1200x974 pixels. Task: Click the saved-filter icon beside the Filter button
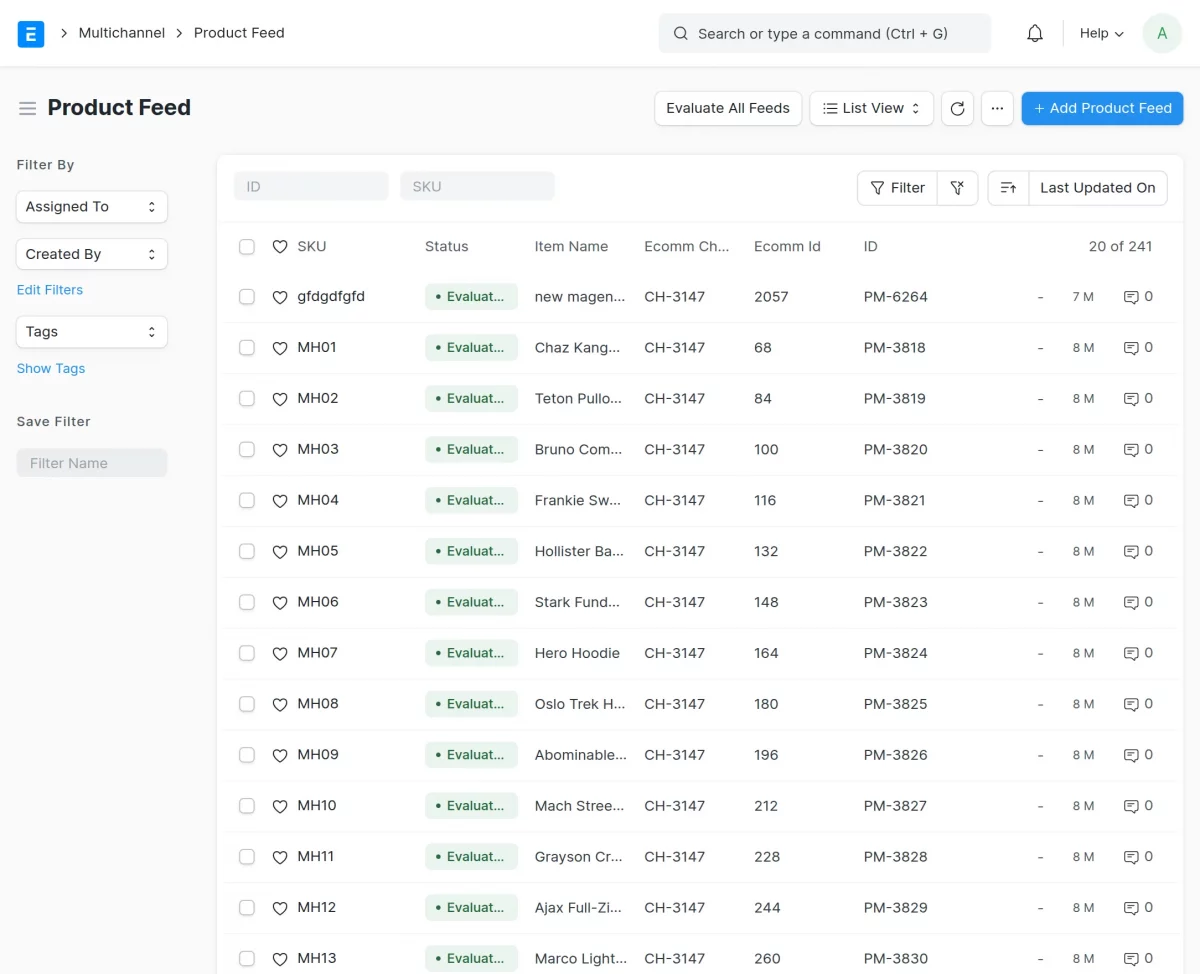click(x=957, y=187)
